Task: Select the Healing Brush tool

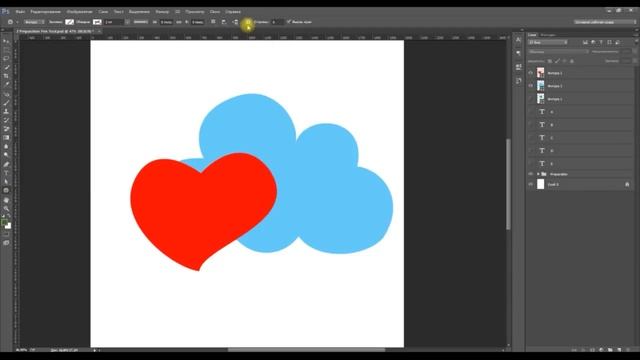Action: (x=6, y=94)
